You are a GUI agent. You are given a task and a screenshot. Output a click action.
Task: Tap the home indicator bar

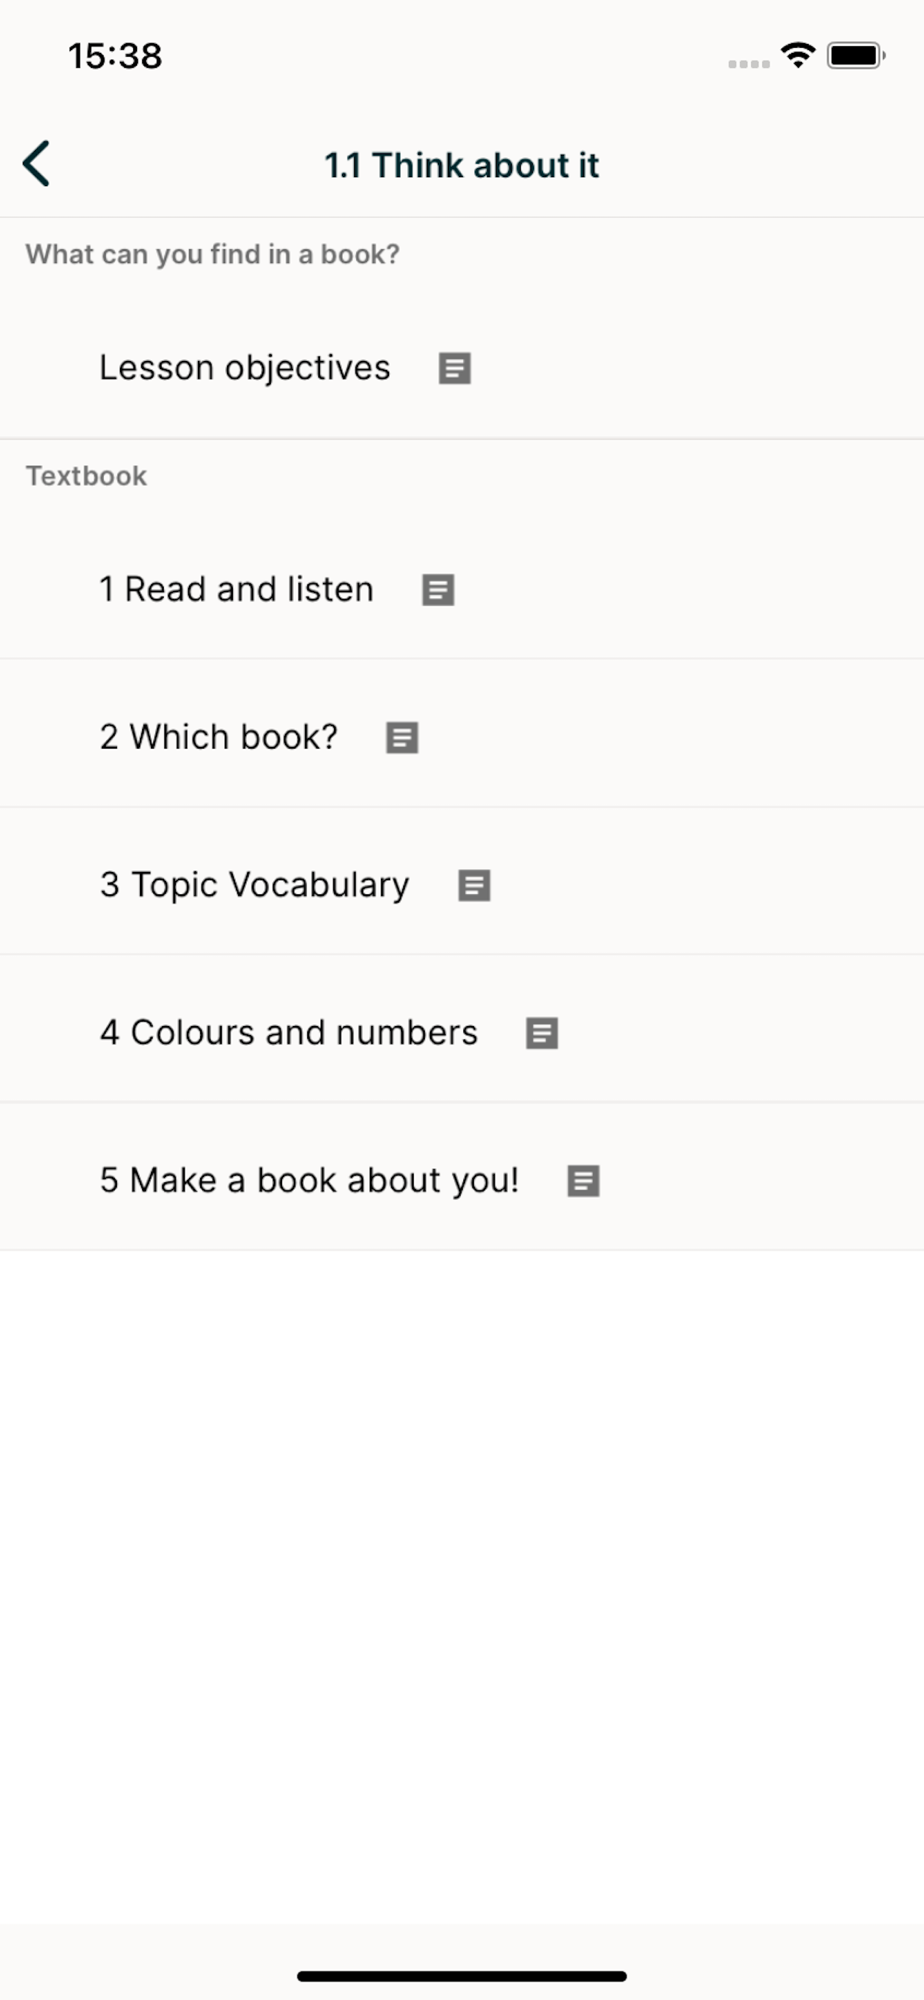[462, 1976]
